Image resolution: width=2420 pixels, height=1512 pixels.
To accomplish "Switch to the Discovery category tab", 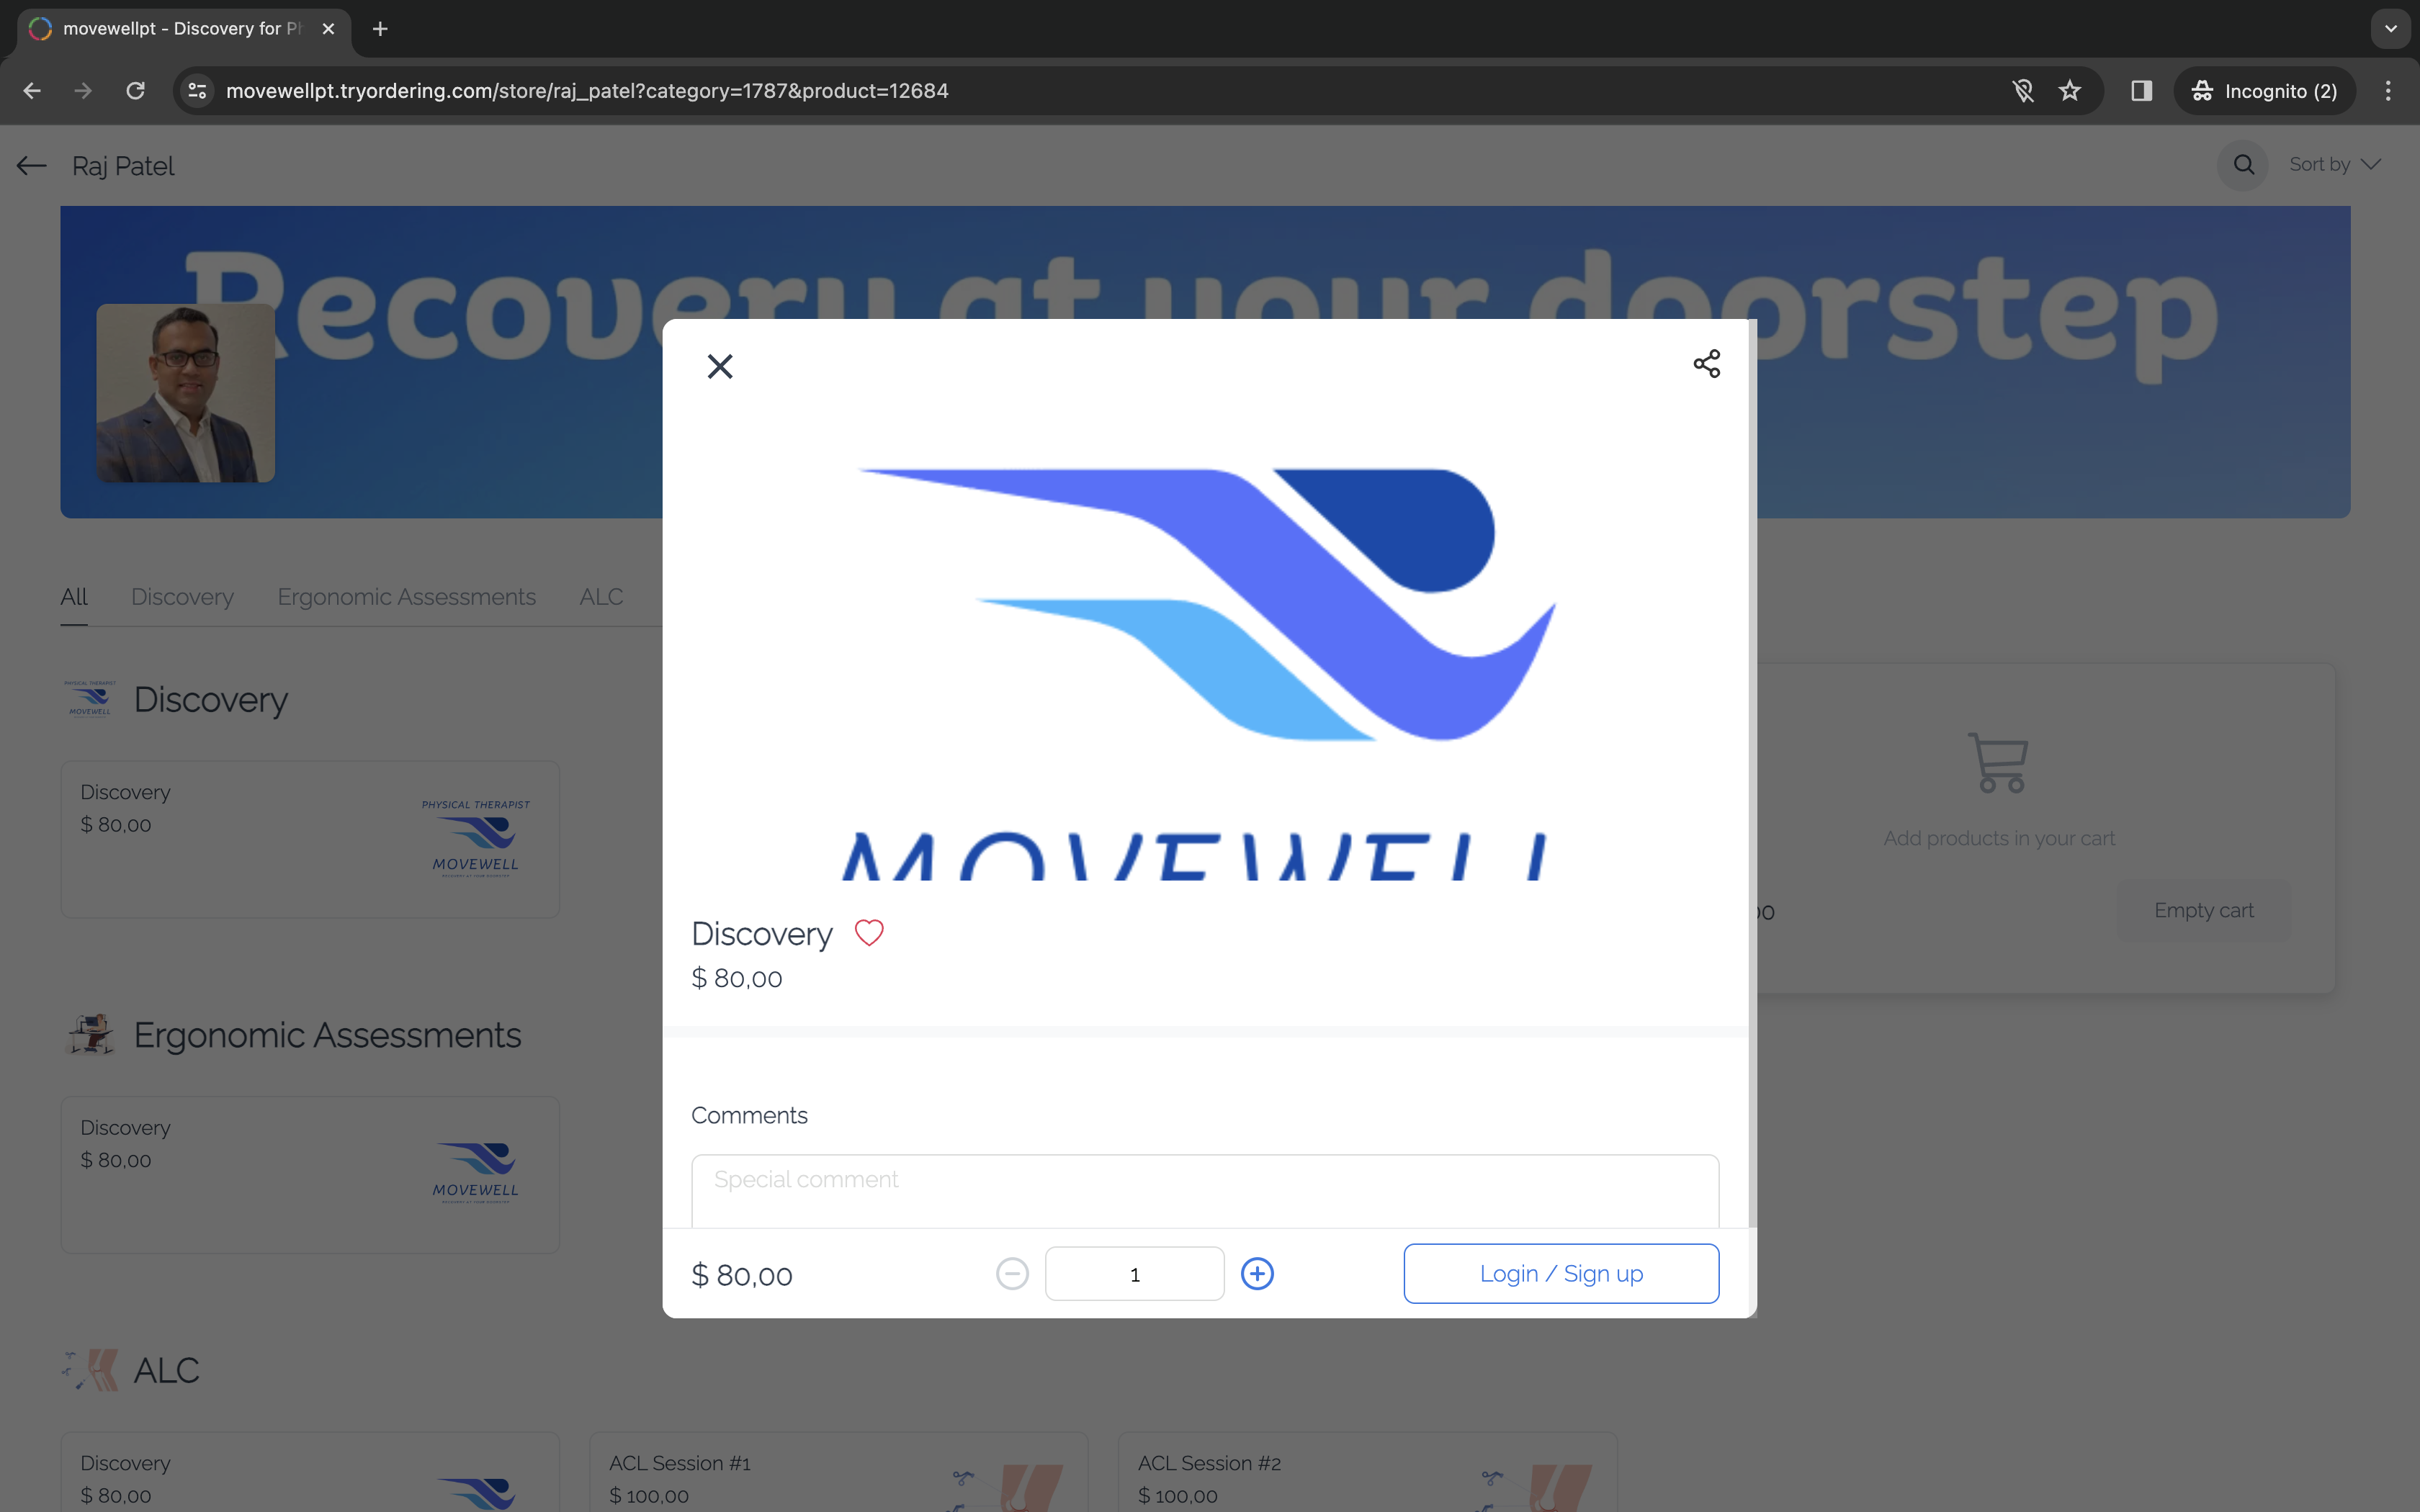I will coord(182,597).
